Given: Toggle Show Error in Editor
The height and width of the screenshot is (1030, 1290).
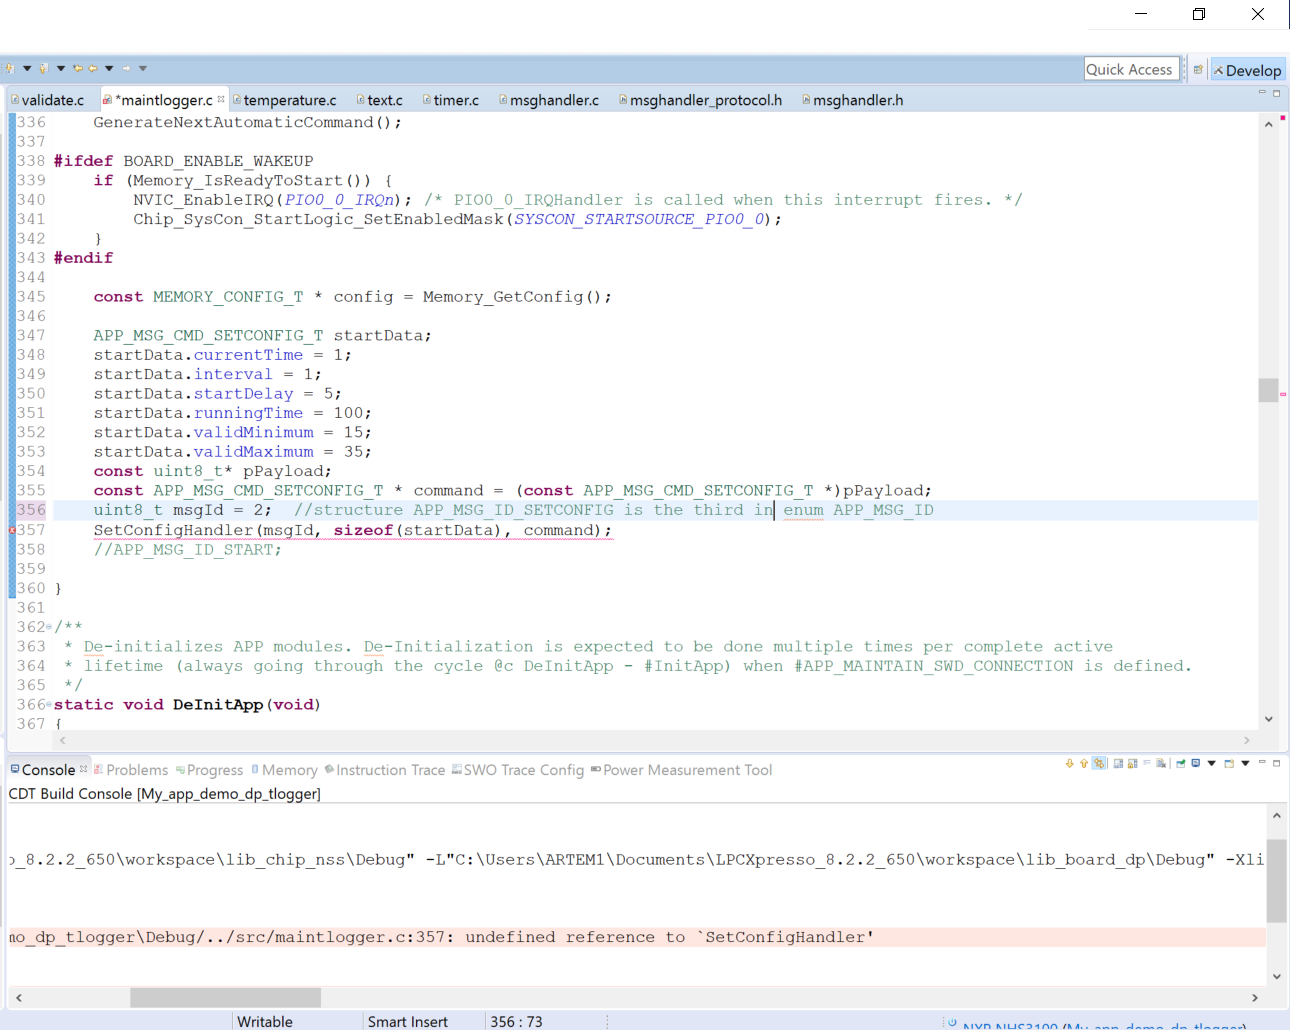Looking at the screenshot, I should [x=1099, y=768].
